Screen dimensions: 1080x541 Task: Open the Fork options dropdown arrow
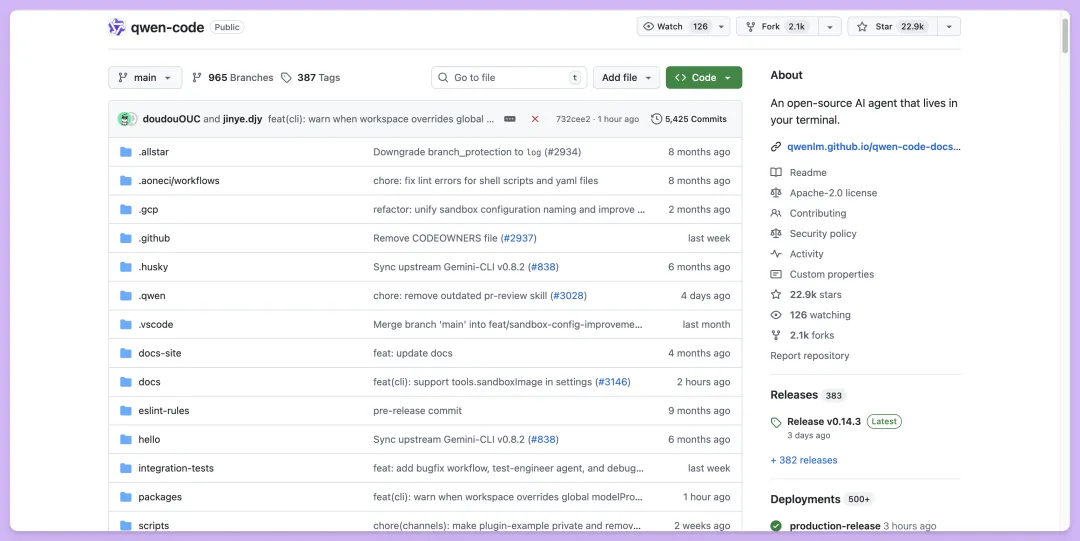coord(830,26)
